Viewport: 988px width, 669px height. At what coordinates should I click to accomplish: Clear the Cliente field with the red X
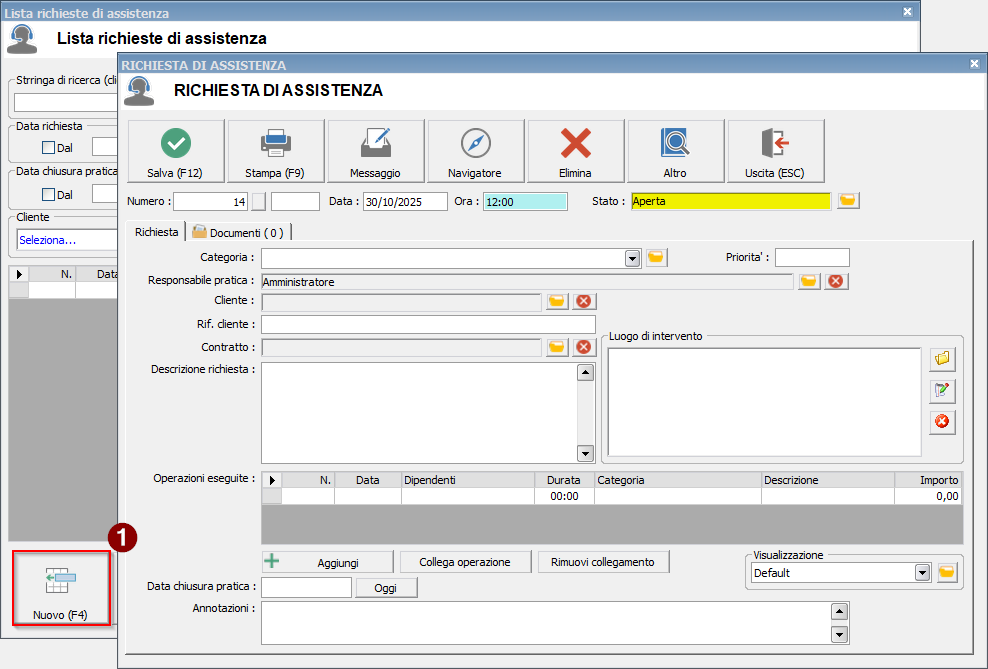(x=584, y=301)
